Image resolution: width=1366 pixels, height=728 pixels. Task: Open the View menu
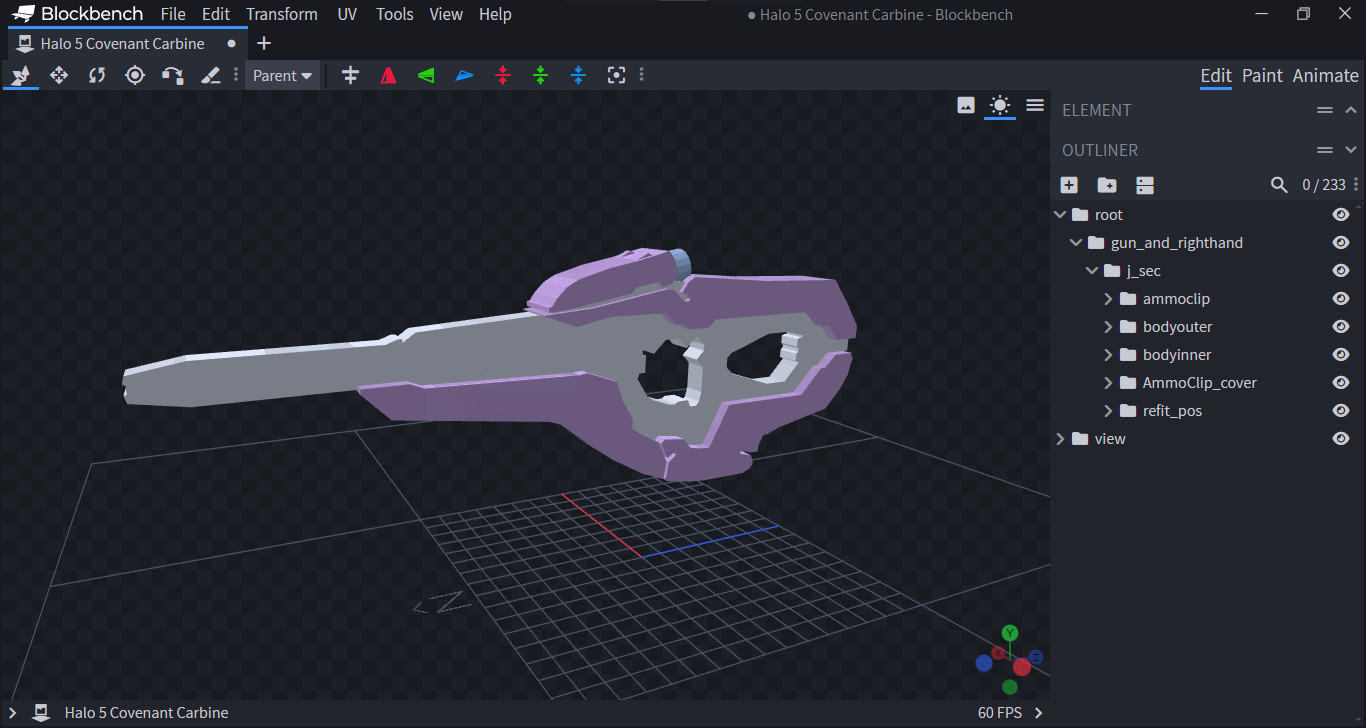pos(446,14)
